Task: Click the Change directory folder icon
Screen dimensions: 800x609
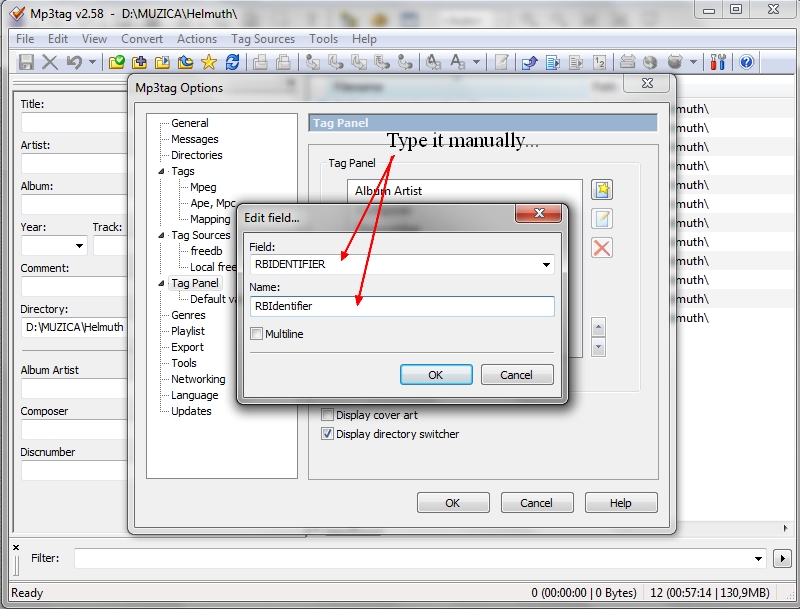Action: (116, 62)
